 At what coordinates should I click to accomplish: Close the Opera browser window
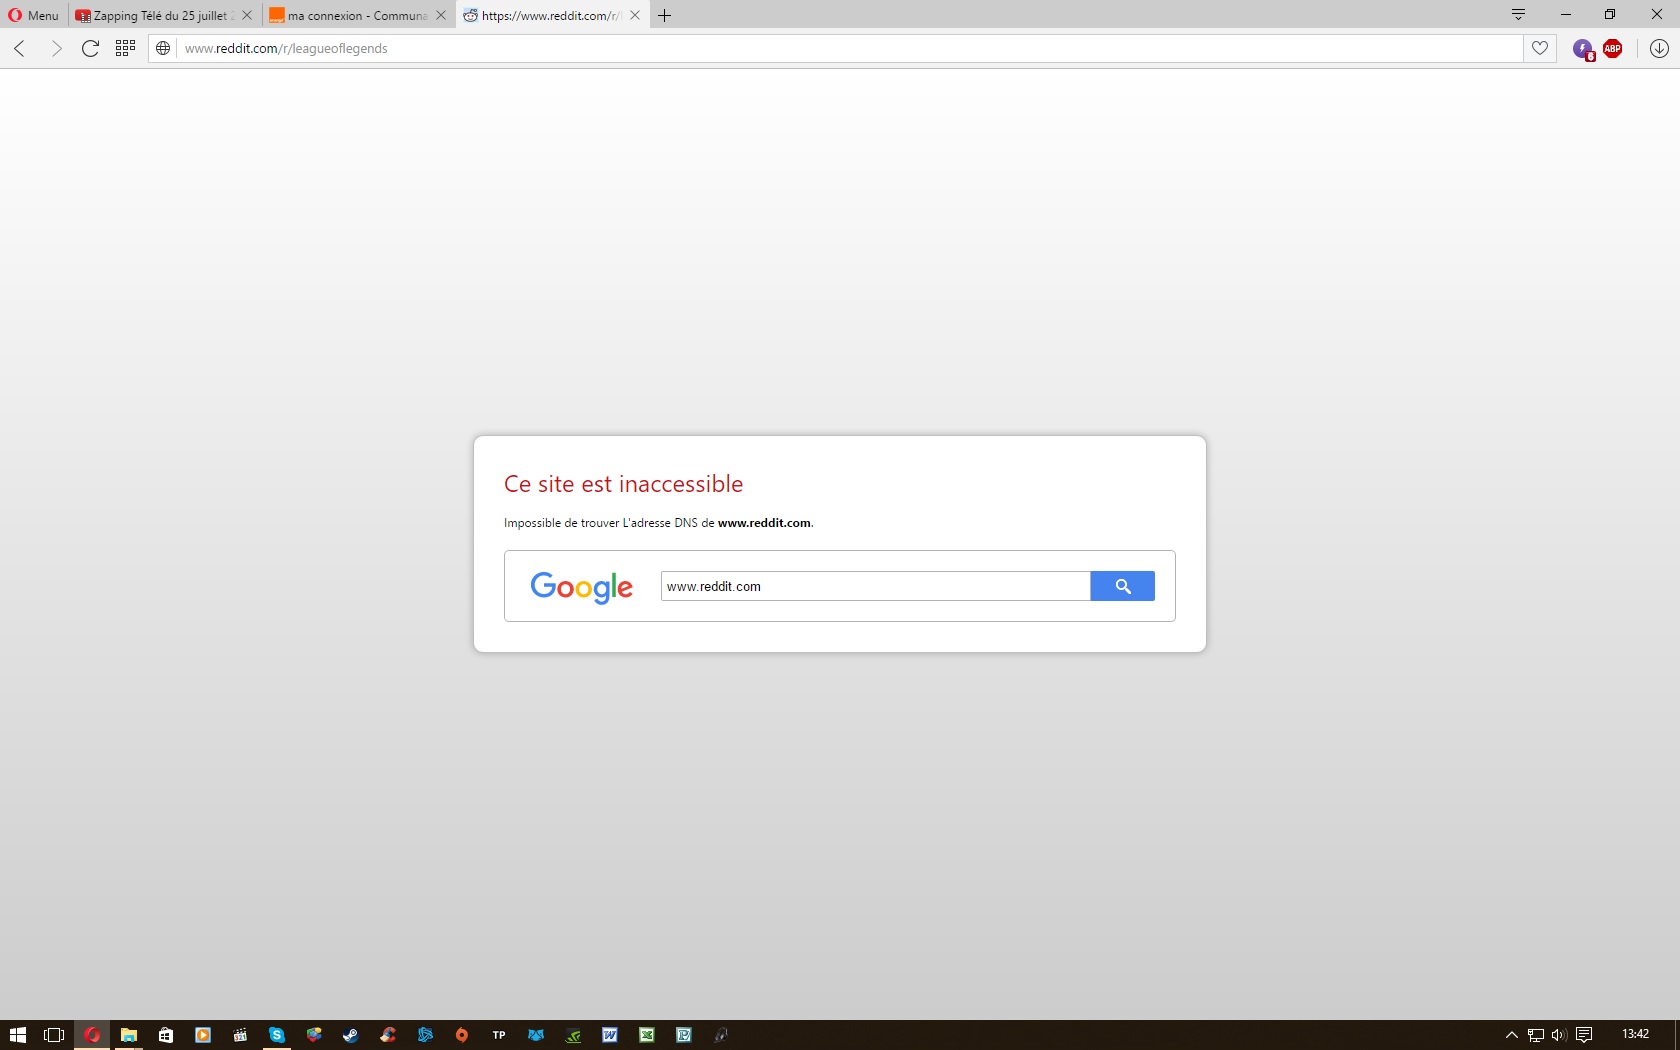(1657, 14)
